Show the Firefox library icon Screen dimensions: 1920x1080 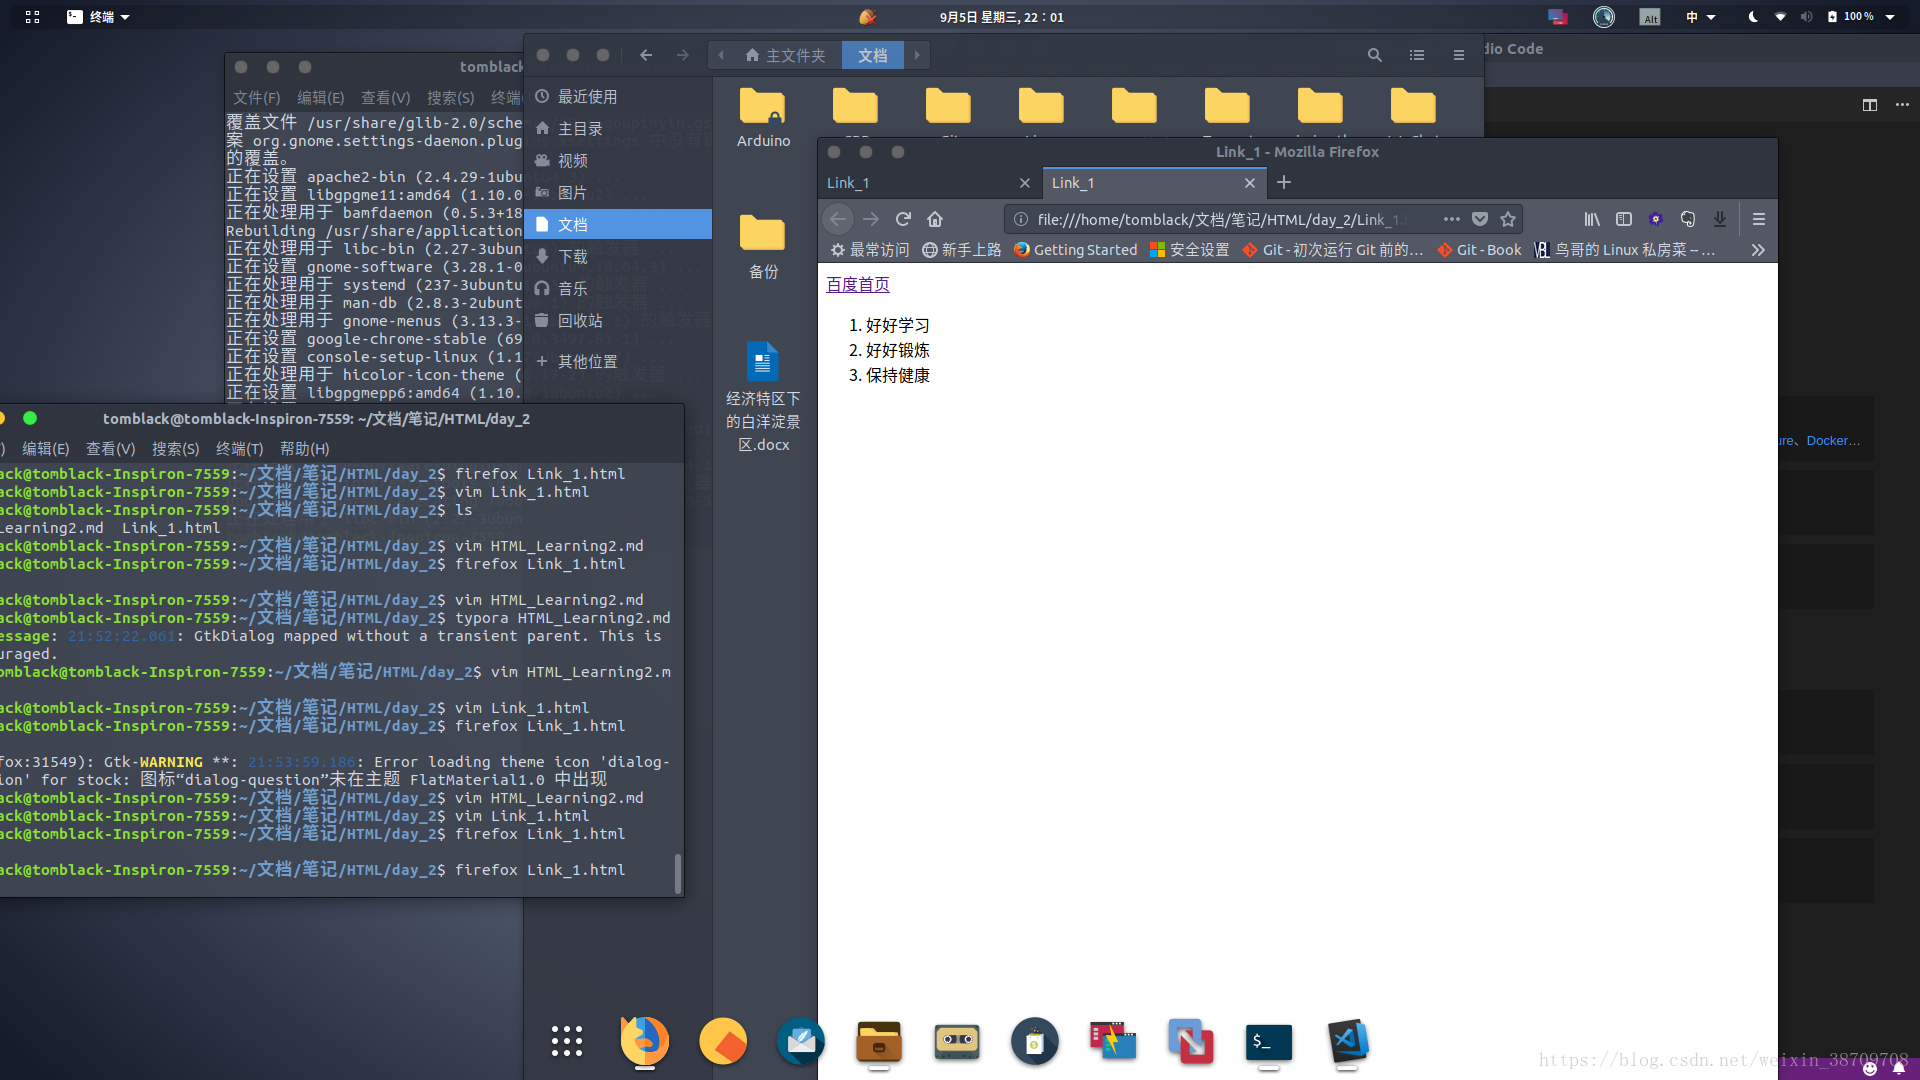tap(1592, 219)
